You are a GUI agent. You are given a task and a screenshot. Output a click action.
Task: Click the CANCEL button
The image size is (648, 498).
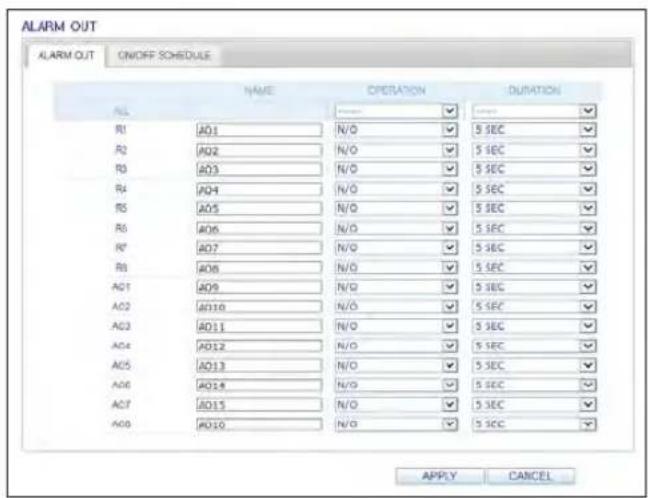coord(530,476)
